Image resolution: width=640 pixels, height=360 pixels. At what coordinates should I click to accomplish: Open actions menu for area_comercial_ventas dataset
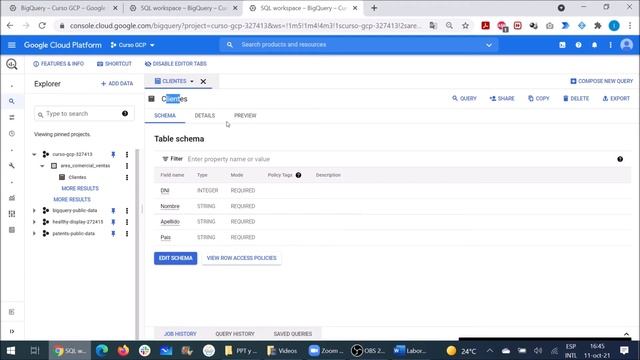point(127,166)
